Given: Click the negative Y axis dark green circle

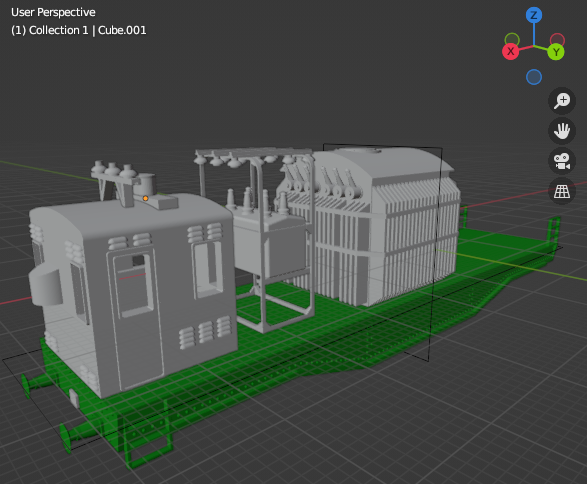Looking at the screenshot, I should (512, 40).
